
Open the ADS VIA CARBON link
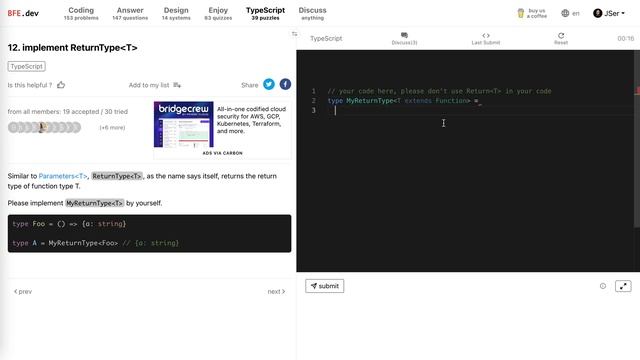222,153
